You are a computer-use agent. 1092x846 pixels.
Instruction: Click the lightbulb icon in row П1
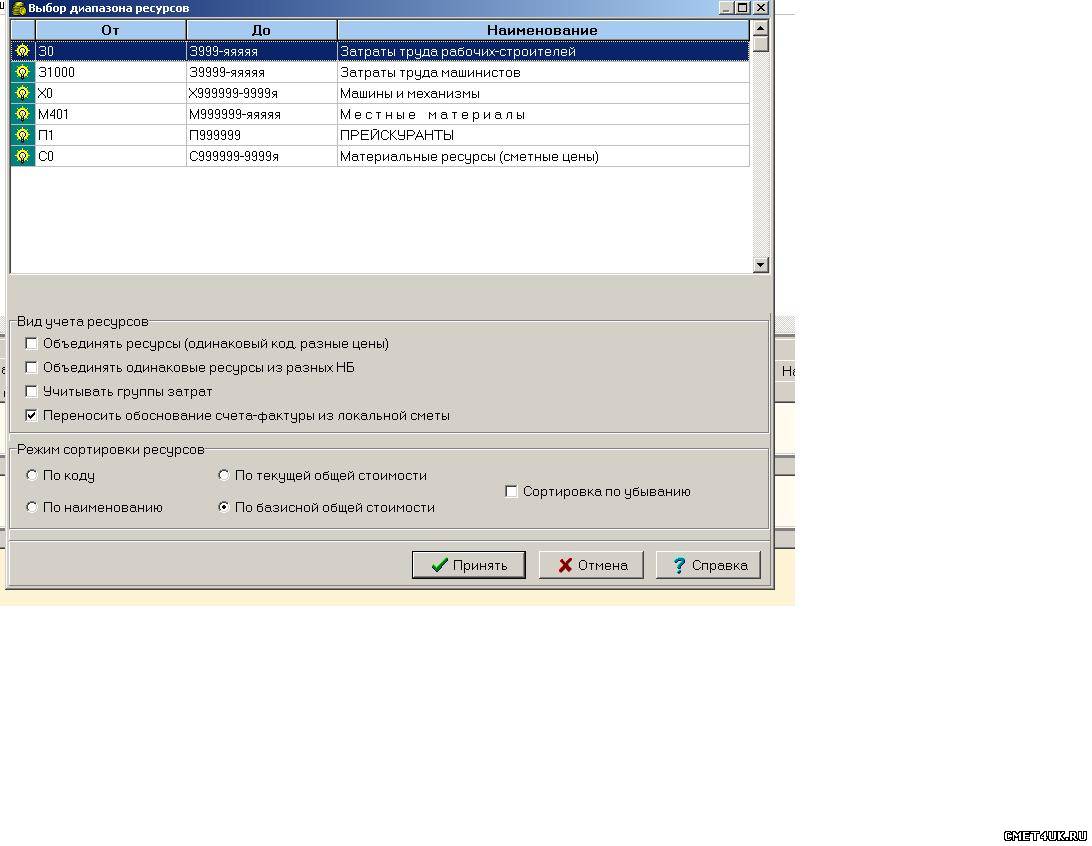tap(22, 135)
